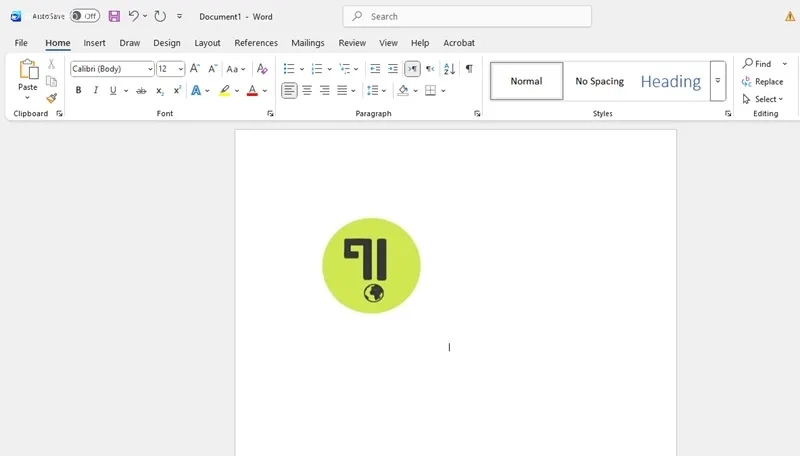
Task: Apply subscript formatting
Action: [160, 91]
